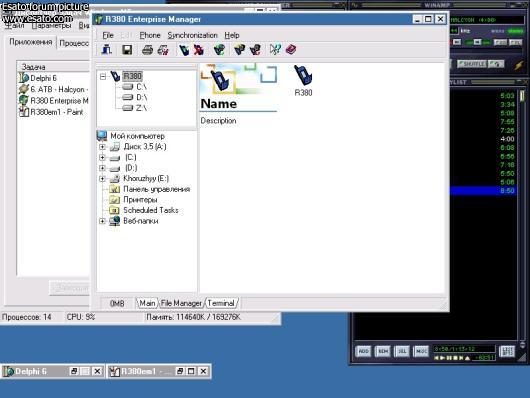Image resolution: width=530 pixels, height=398 pixels.
Task: Click the Print icon in toolbar
Action: click(x=147, y=50)
